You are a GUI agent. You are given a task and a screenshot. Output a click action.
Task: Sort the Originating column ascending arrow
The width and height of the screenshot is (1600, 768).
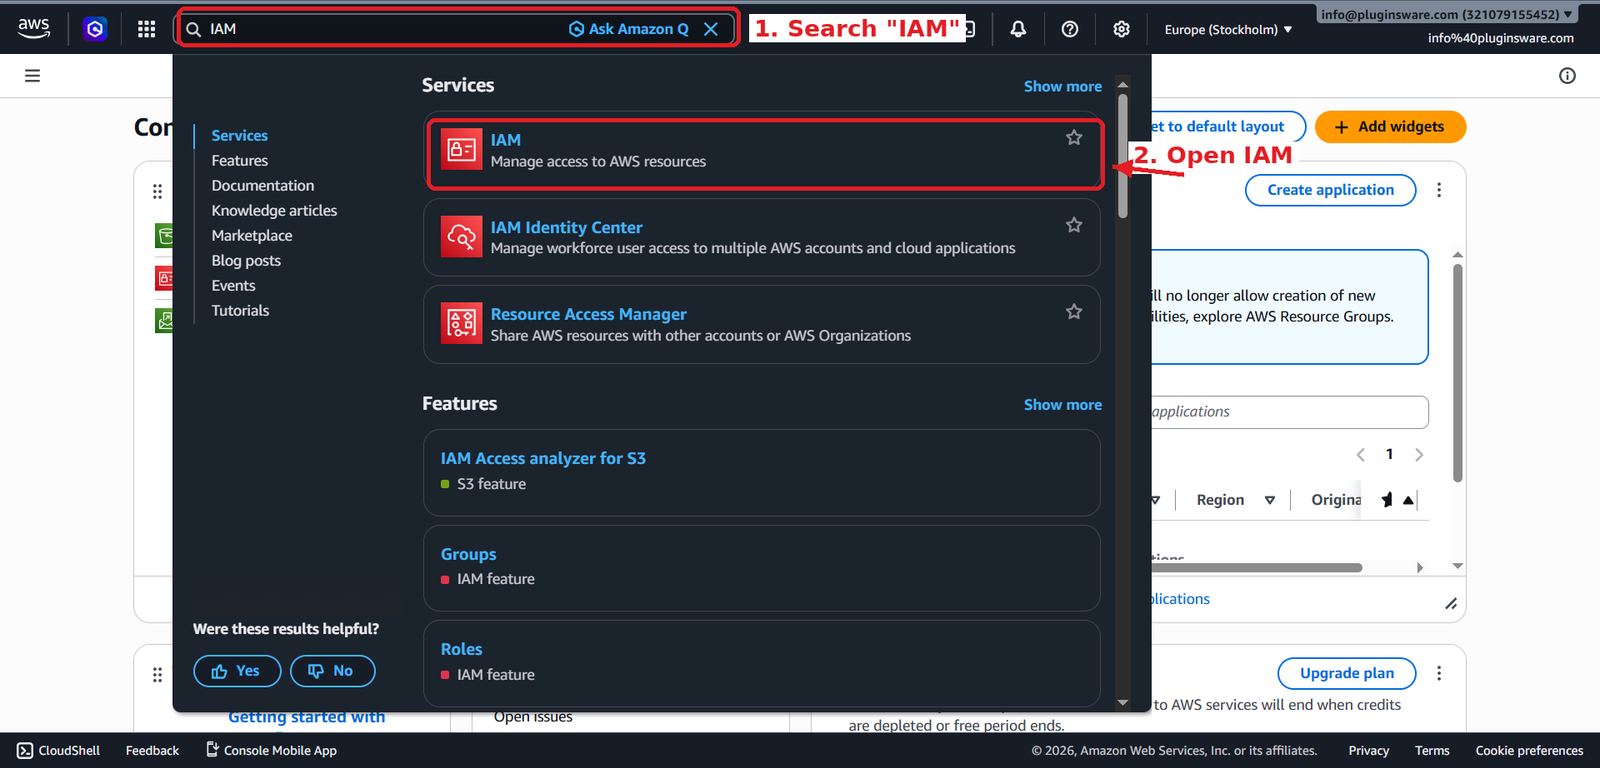tap(1408, 500)
